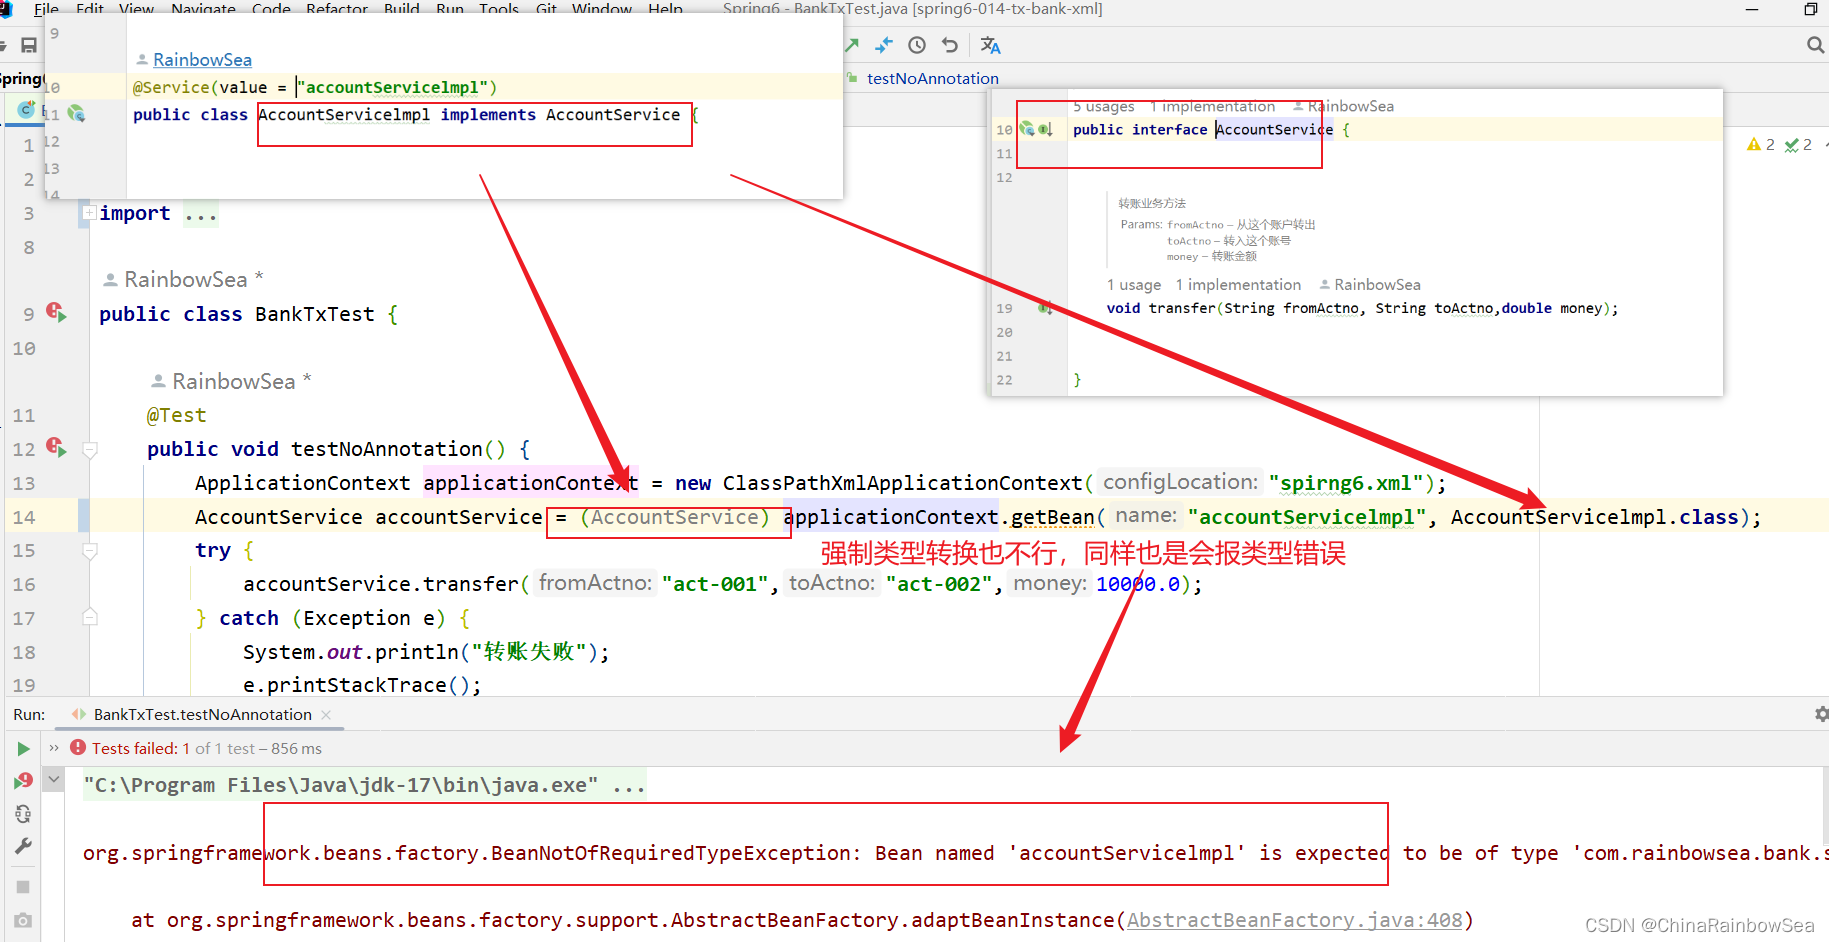Click '1 usage' hint above transfer method
Viewport: 1829px width, 942px height.
pos(1134,285)
